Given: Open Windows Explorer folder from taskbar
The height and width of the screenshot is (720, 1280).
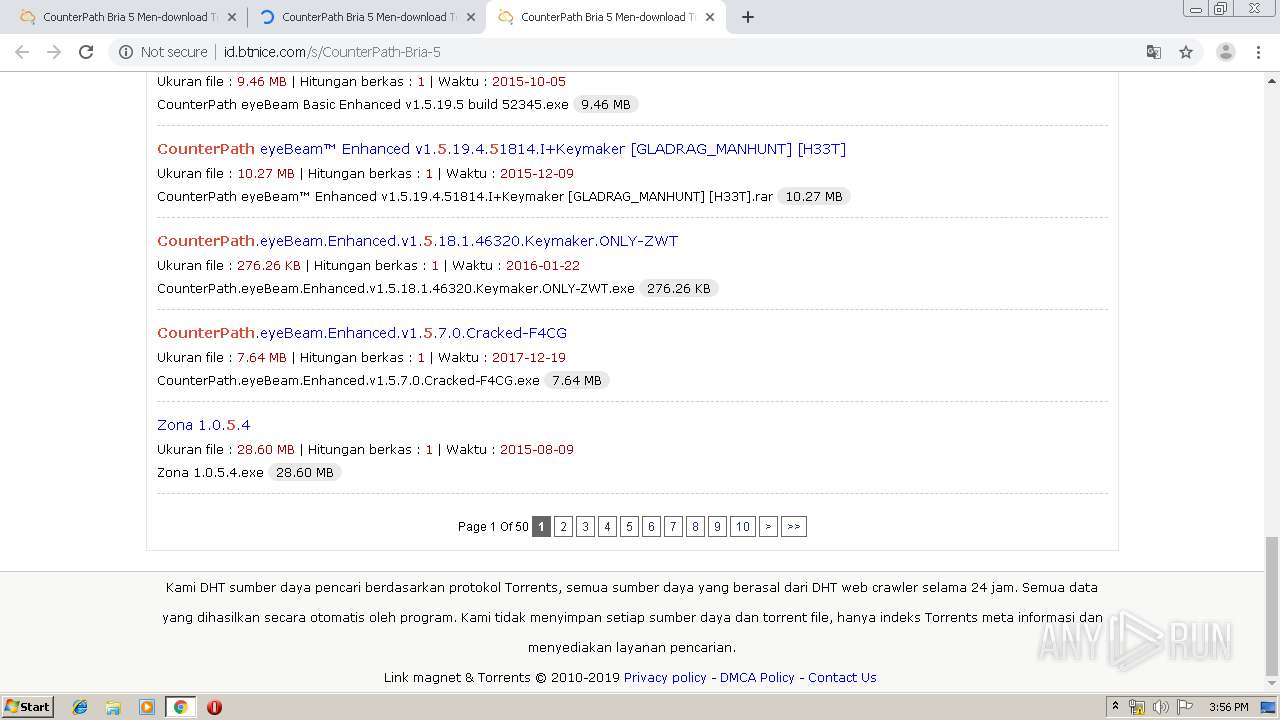Looking at the screenshot, I should [113, 707].
